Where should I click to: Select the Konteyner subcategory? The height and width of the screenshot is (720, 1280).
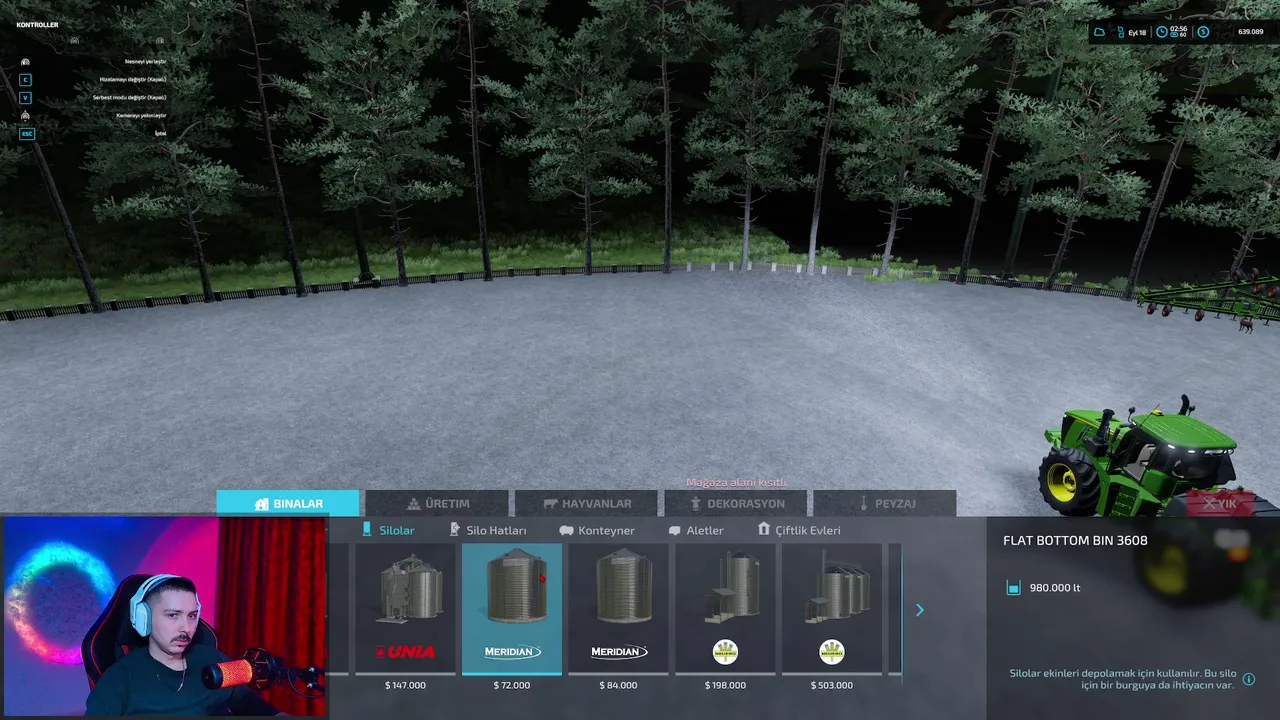point(597,530)
